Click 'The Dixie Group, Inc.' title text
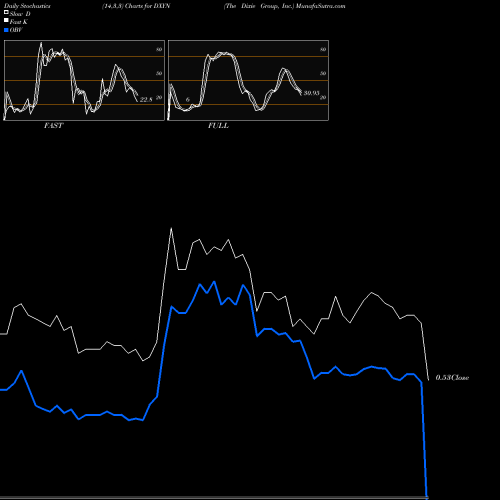The height and width of the screenshot is (500, 500). (259, 6)
